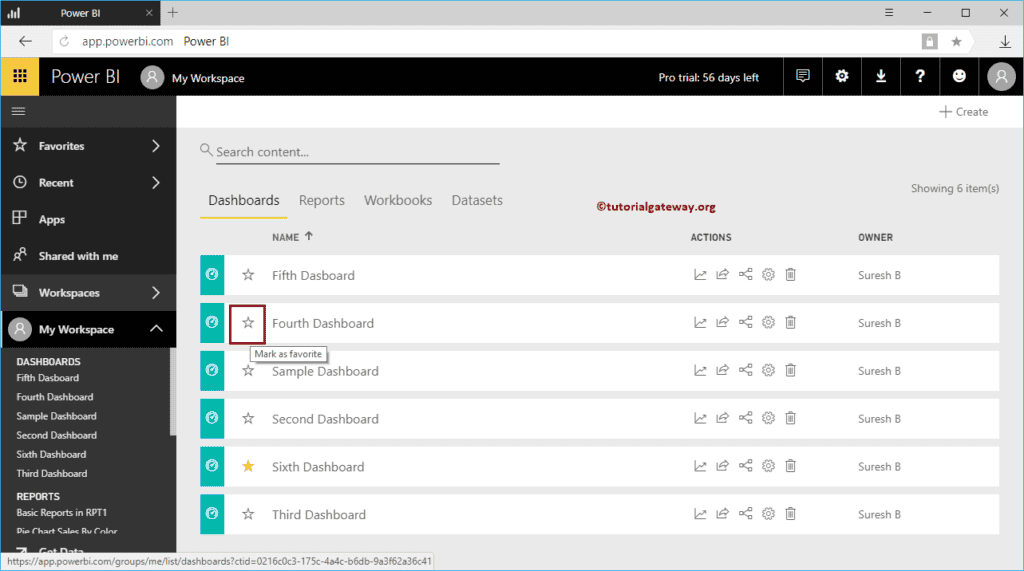The width and height of the screenshot is (1024, 571).
Task: Open browser downloads arrow icon
Action: coord(1005,42)
